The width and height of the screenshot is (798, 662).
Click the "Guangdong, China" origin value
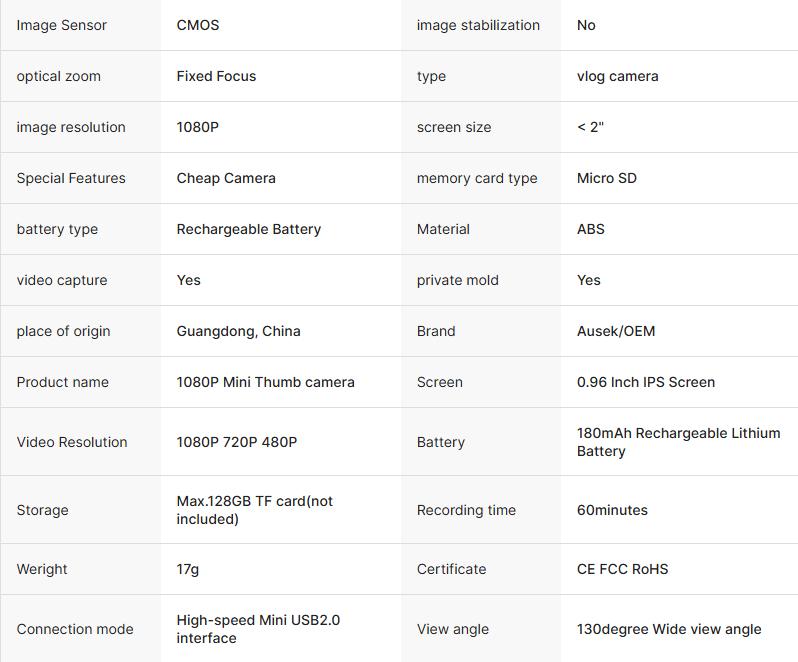(238, 331)
